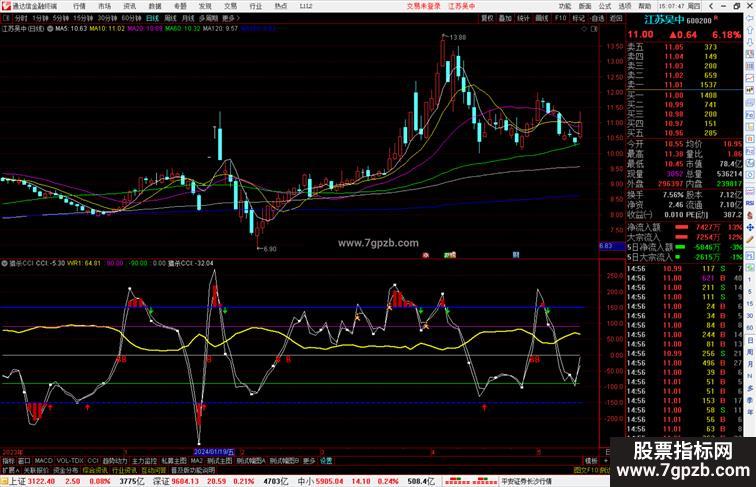
Task: Open the 功能 menu
Action: tap(565, 6)
